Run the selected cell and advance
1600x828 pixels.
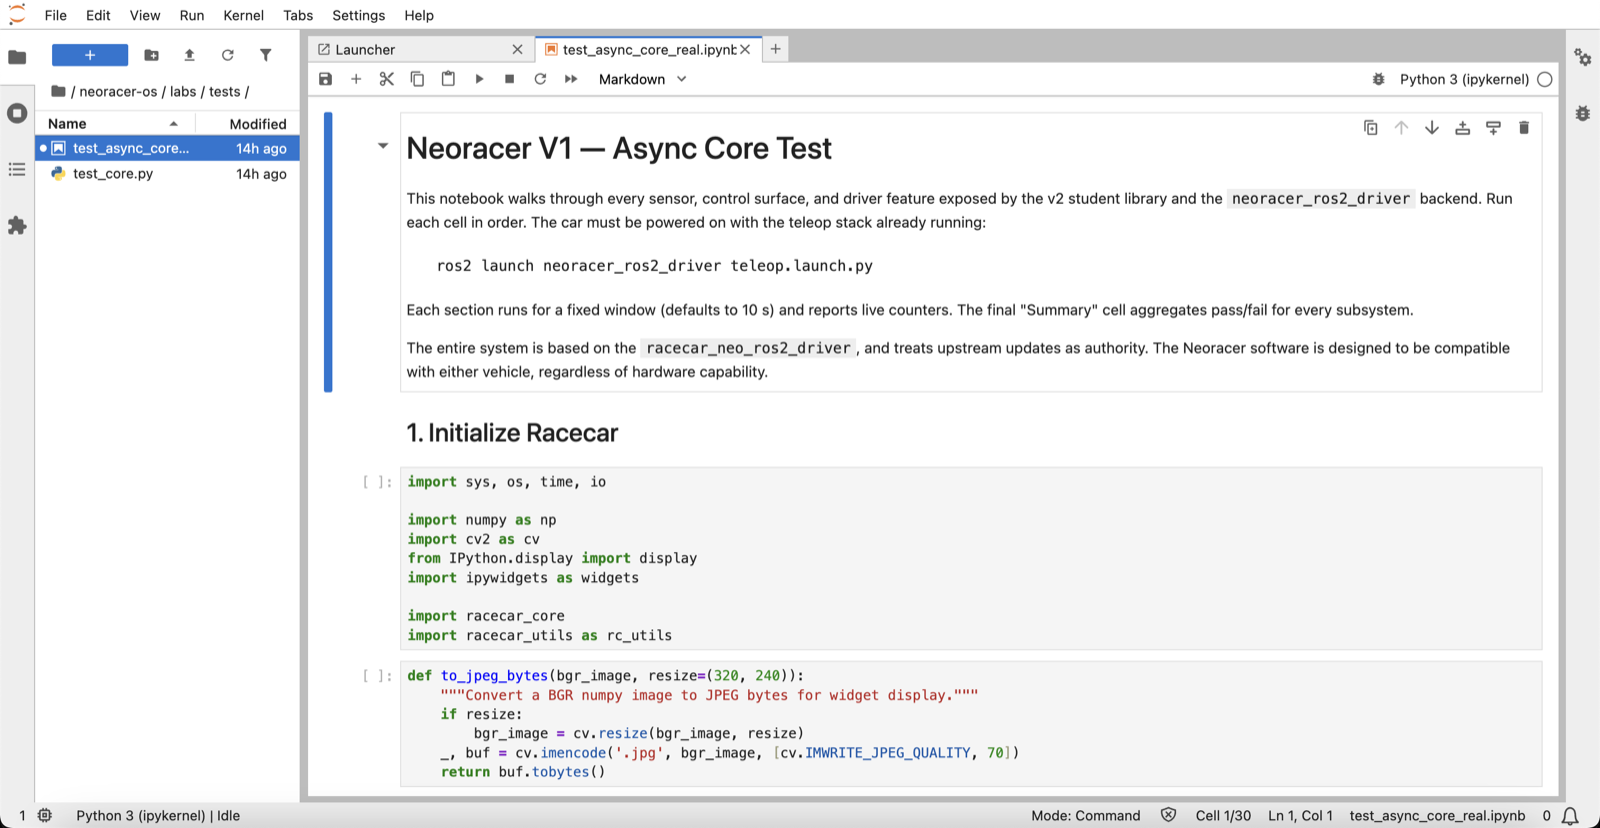point(479,79)
